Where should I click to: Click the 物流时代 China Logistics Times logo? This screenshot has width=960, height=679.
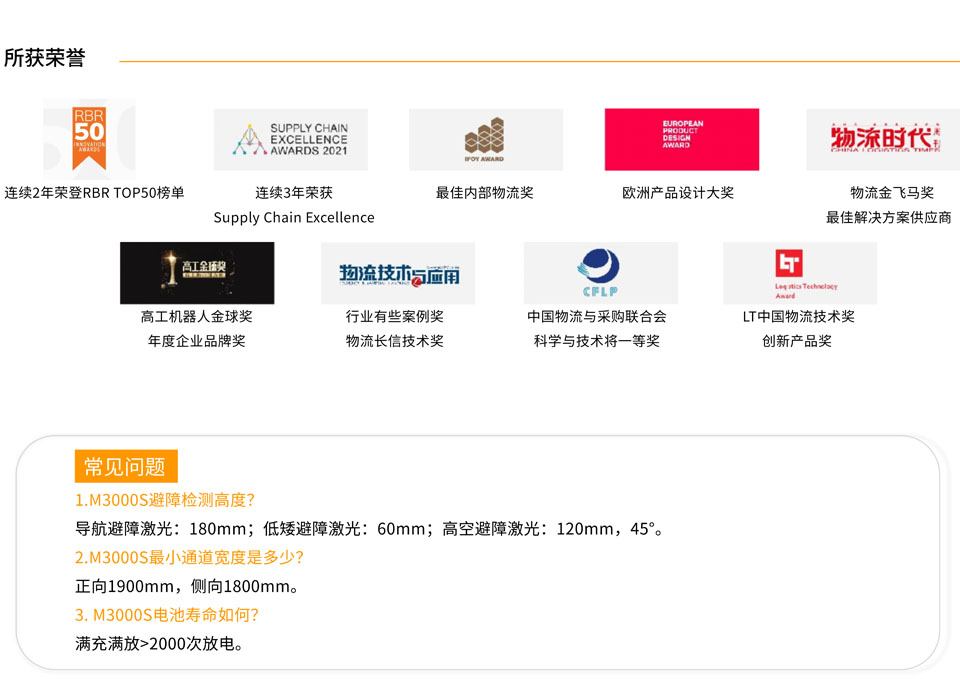pos(882,140)
